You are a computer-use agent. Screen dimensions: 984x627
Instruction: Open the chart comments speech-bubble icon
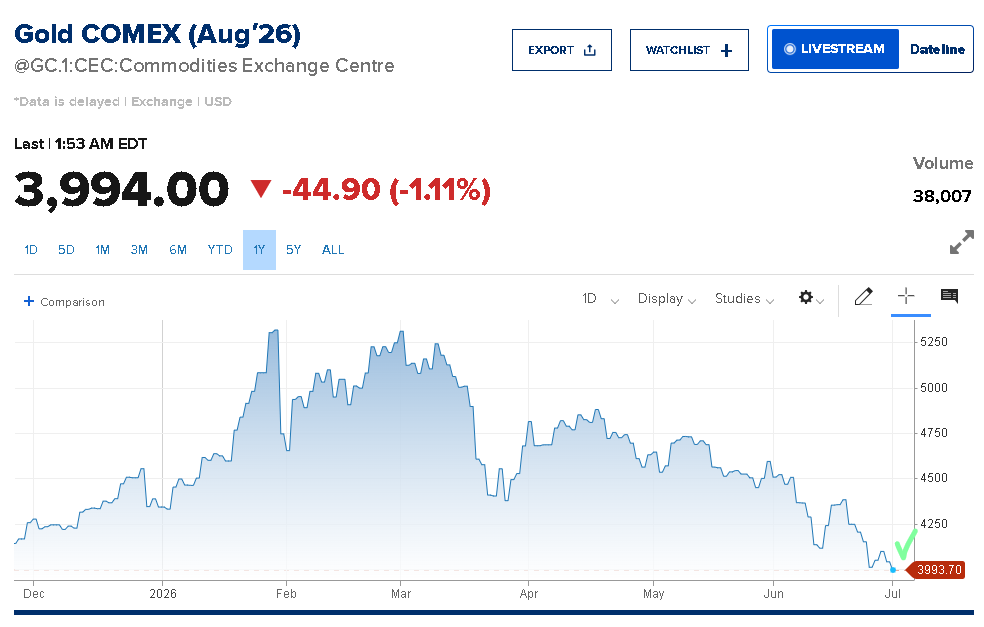pos(949,296)
